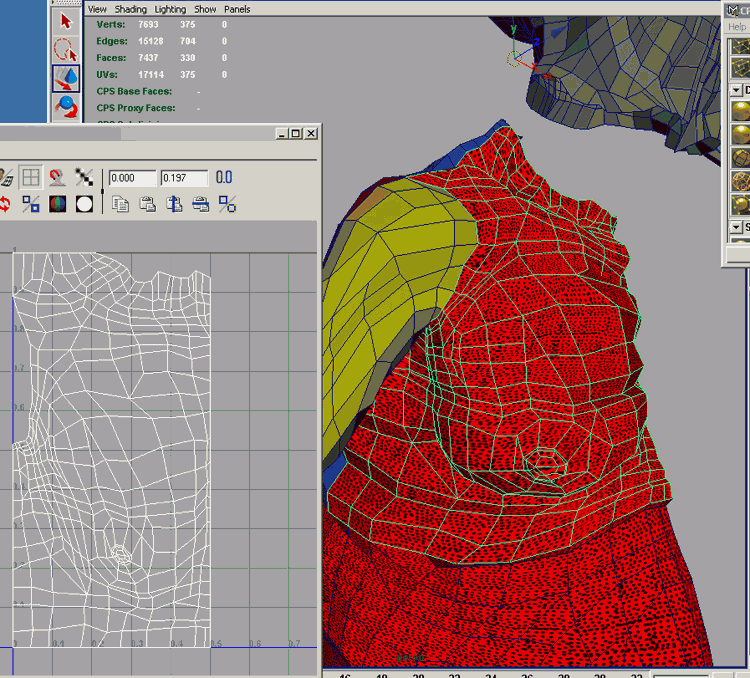Pick the Rotate tool in toolbox
Image resolution: width=750 pixels, height=678 pixels.
click(x=66, y=106)
